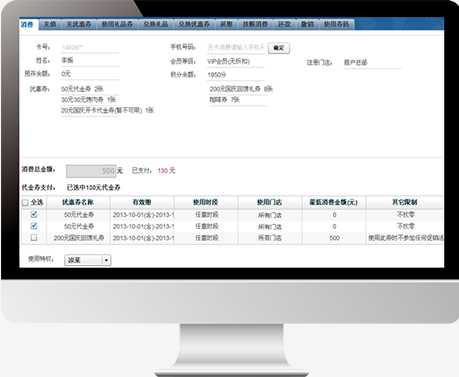Viewport: 459px width, 377px height.
Task: Click the 储存余额 0元 value
Action: 66,74
